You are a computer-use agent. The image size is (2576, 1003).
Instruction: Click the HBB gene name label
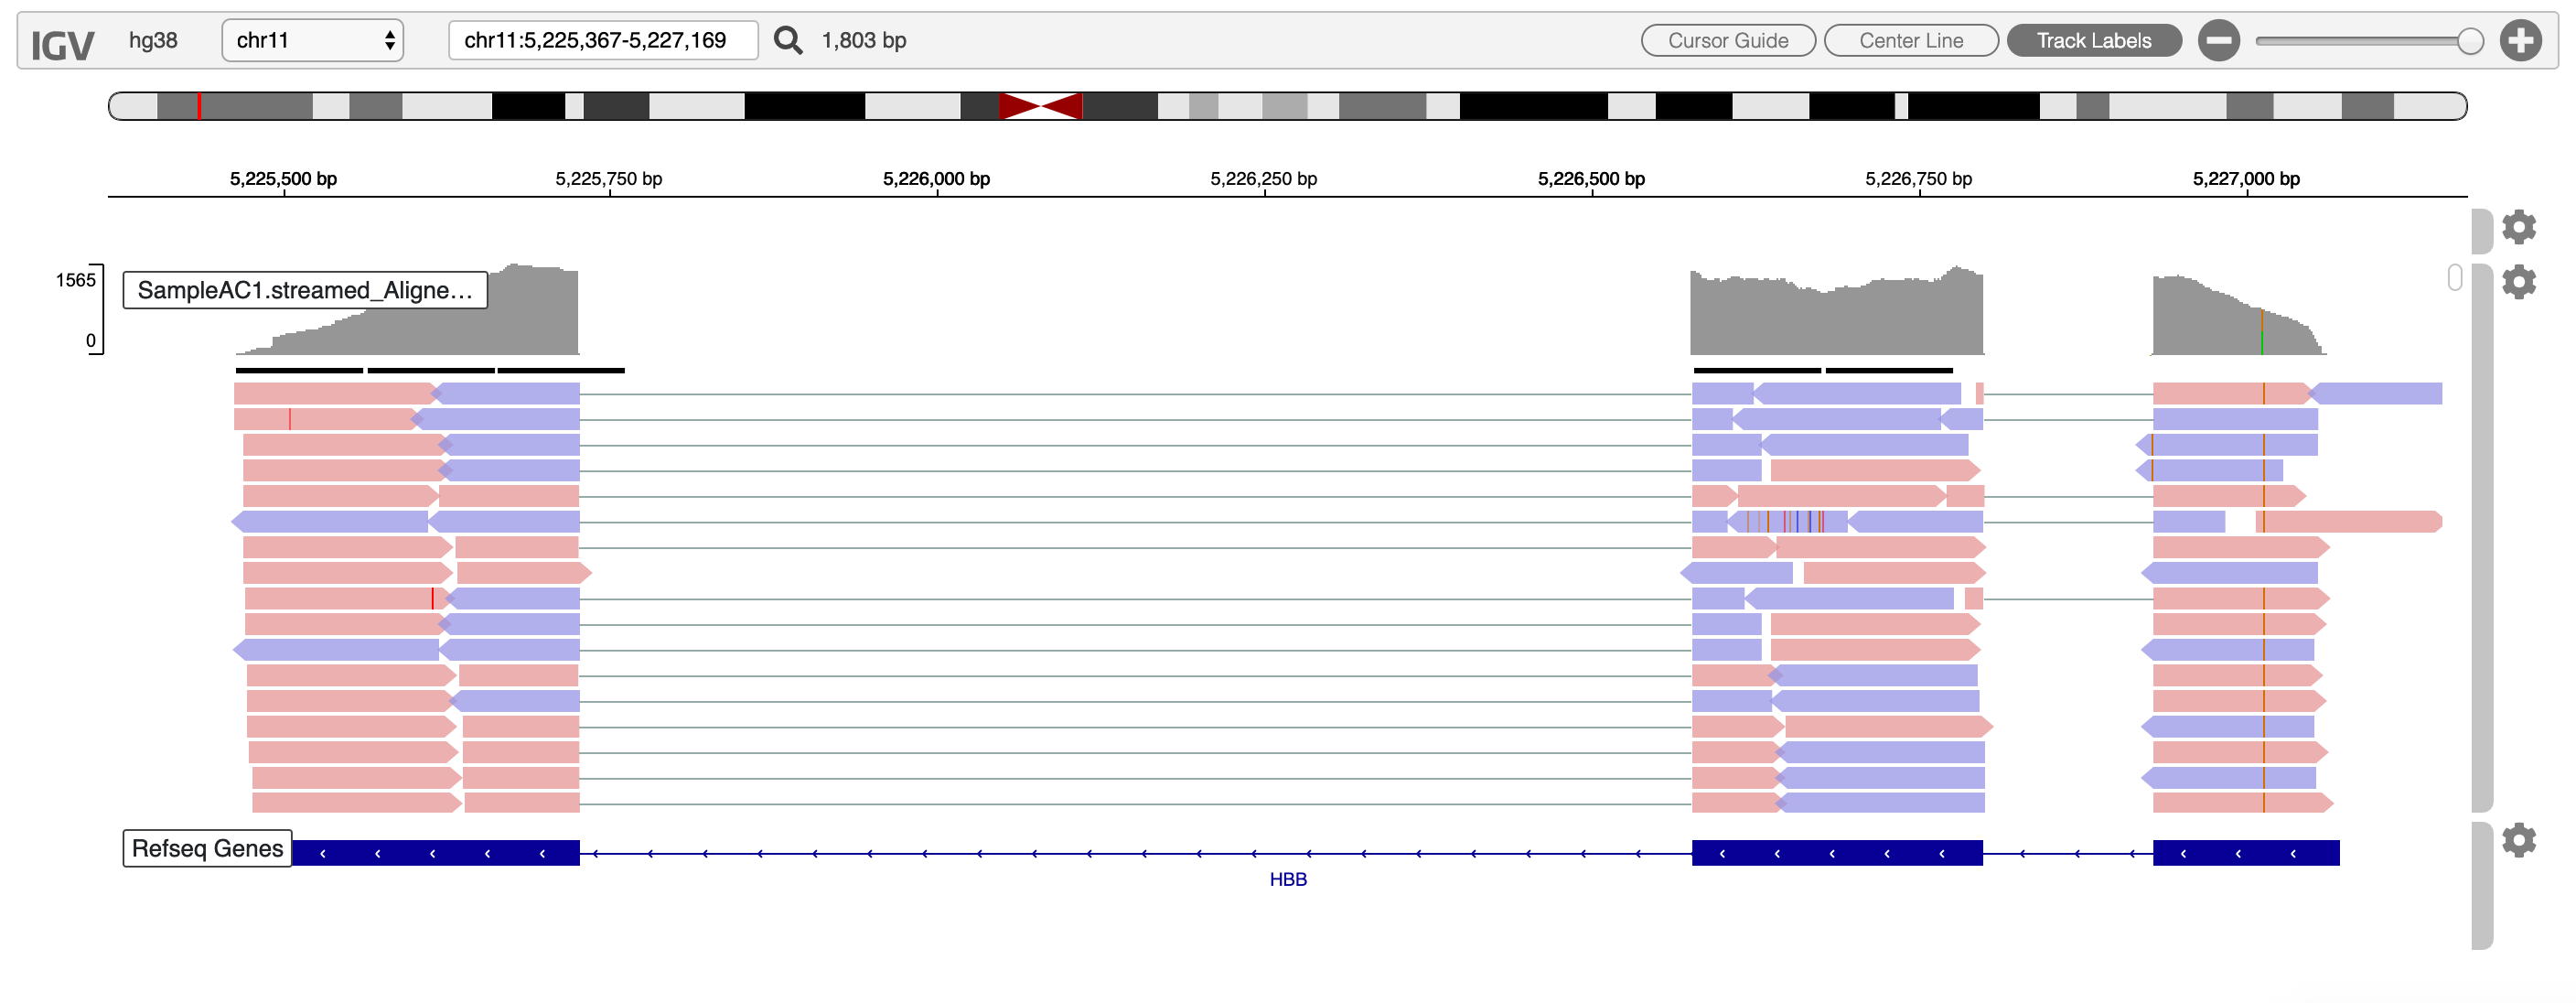(1287, 879)
